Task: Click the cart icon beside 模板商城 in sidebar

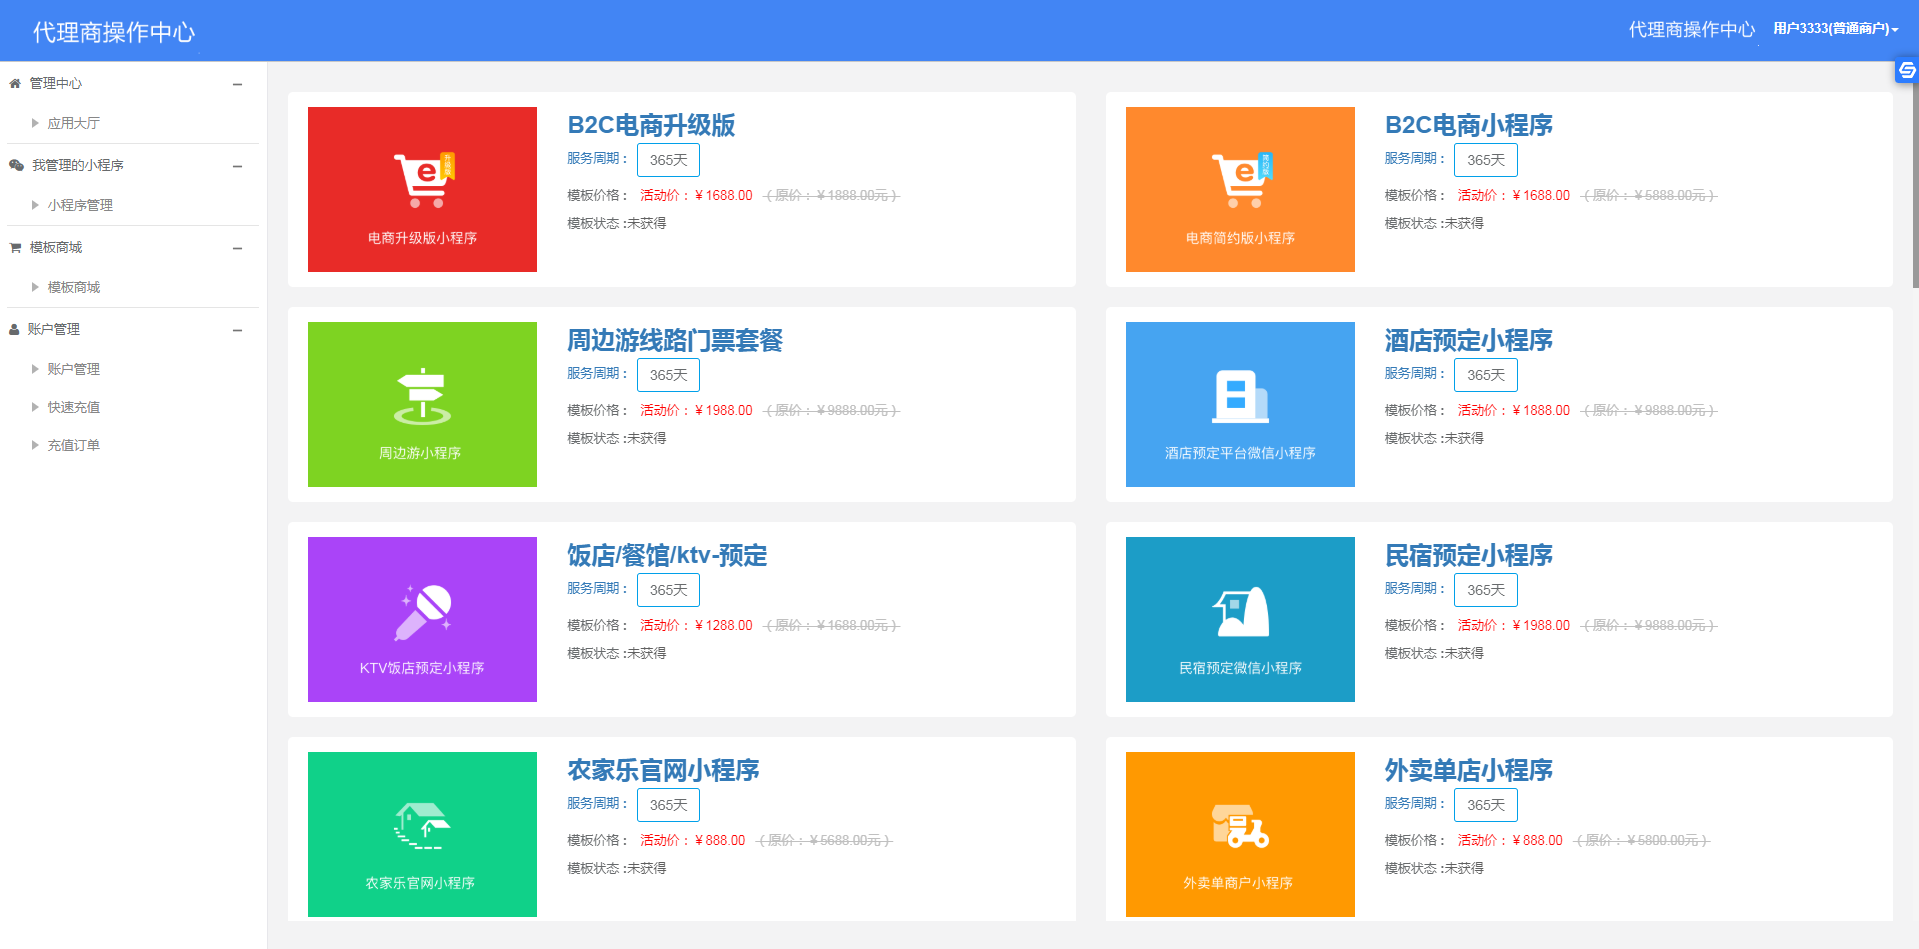Action: pyautogui.click(x=14, y=247)
